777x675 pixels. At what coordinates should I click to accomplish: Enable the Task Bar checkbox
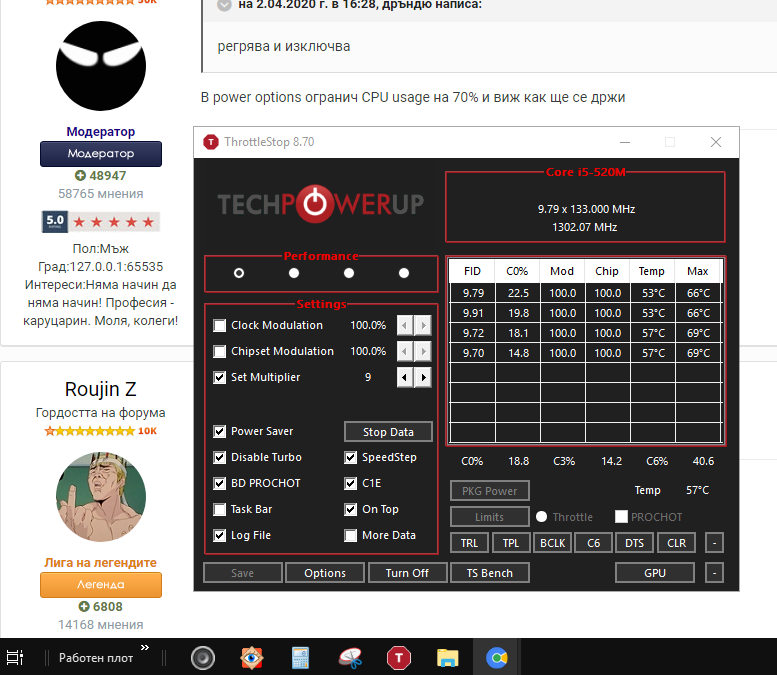[x=219, y=509]
